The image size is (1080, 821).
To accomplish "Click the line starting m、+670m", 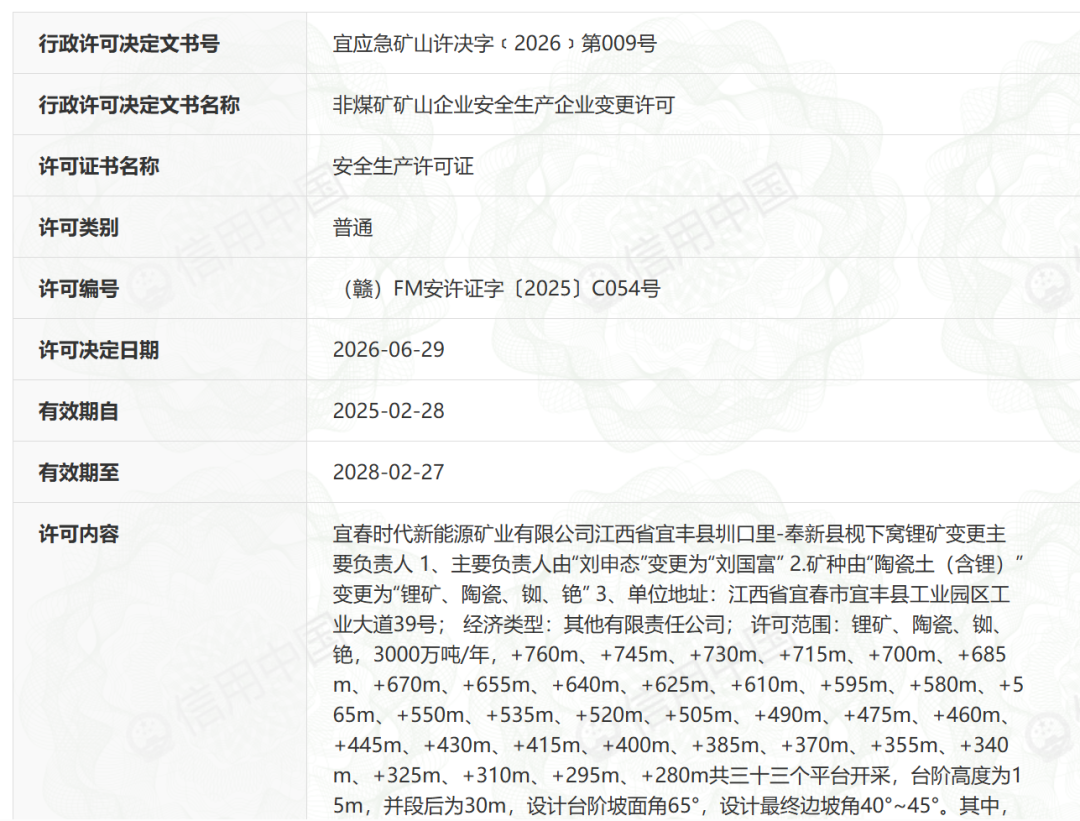I will point(678,685).
